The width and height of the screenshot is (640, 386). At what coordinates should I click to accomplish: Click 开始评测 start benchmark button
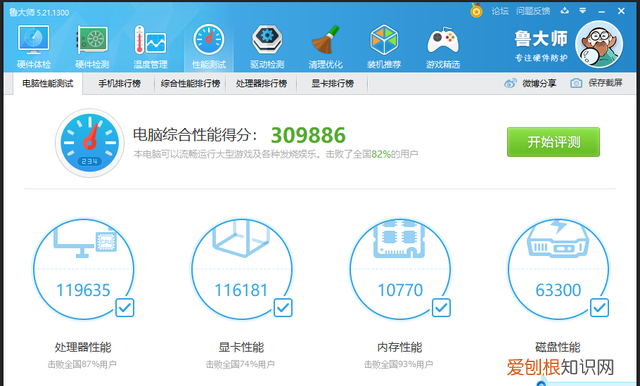(553, 142)
